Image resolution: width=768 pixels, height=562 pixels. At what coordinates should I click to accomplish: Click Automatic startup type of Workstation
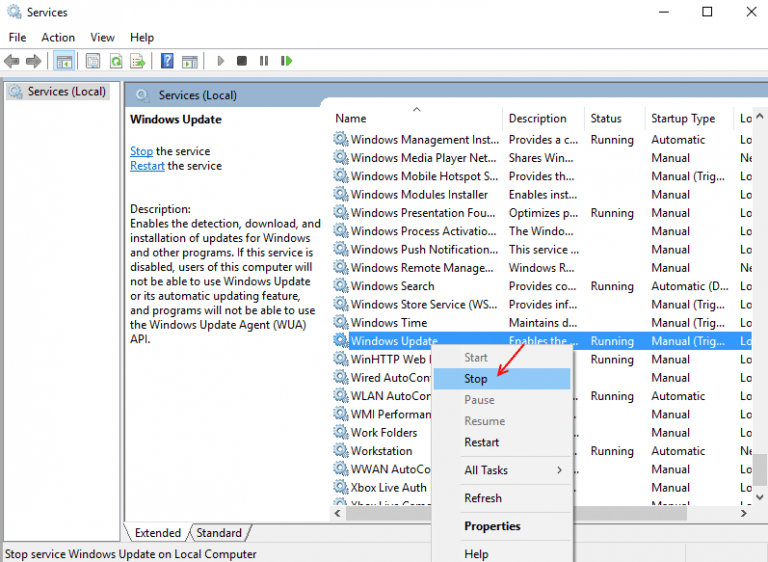(678, 450)
